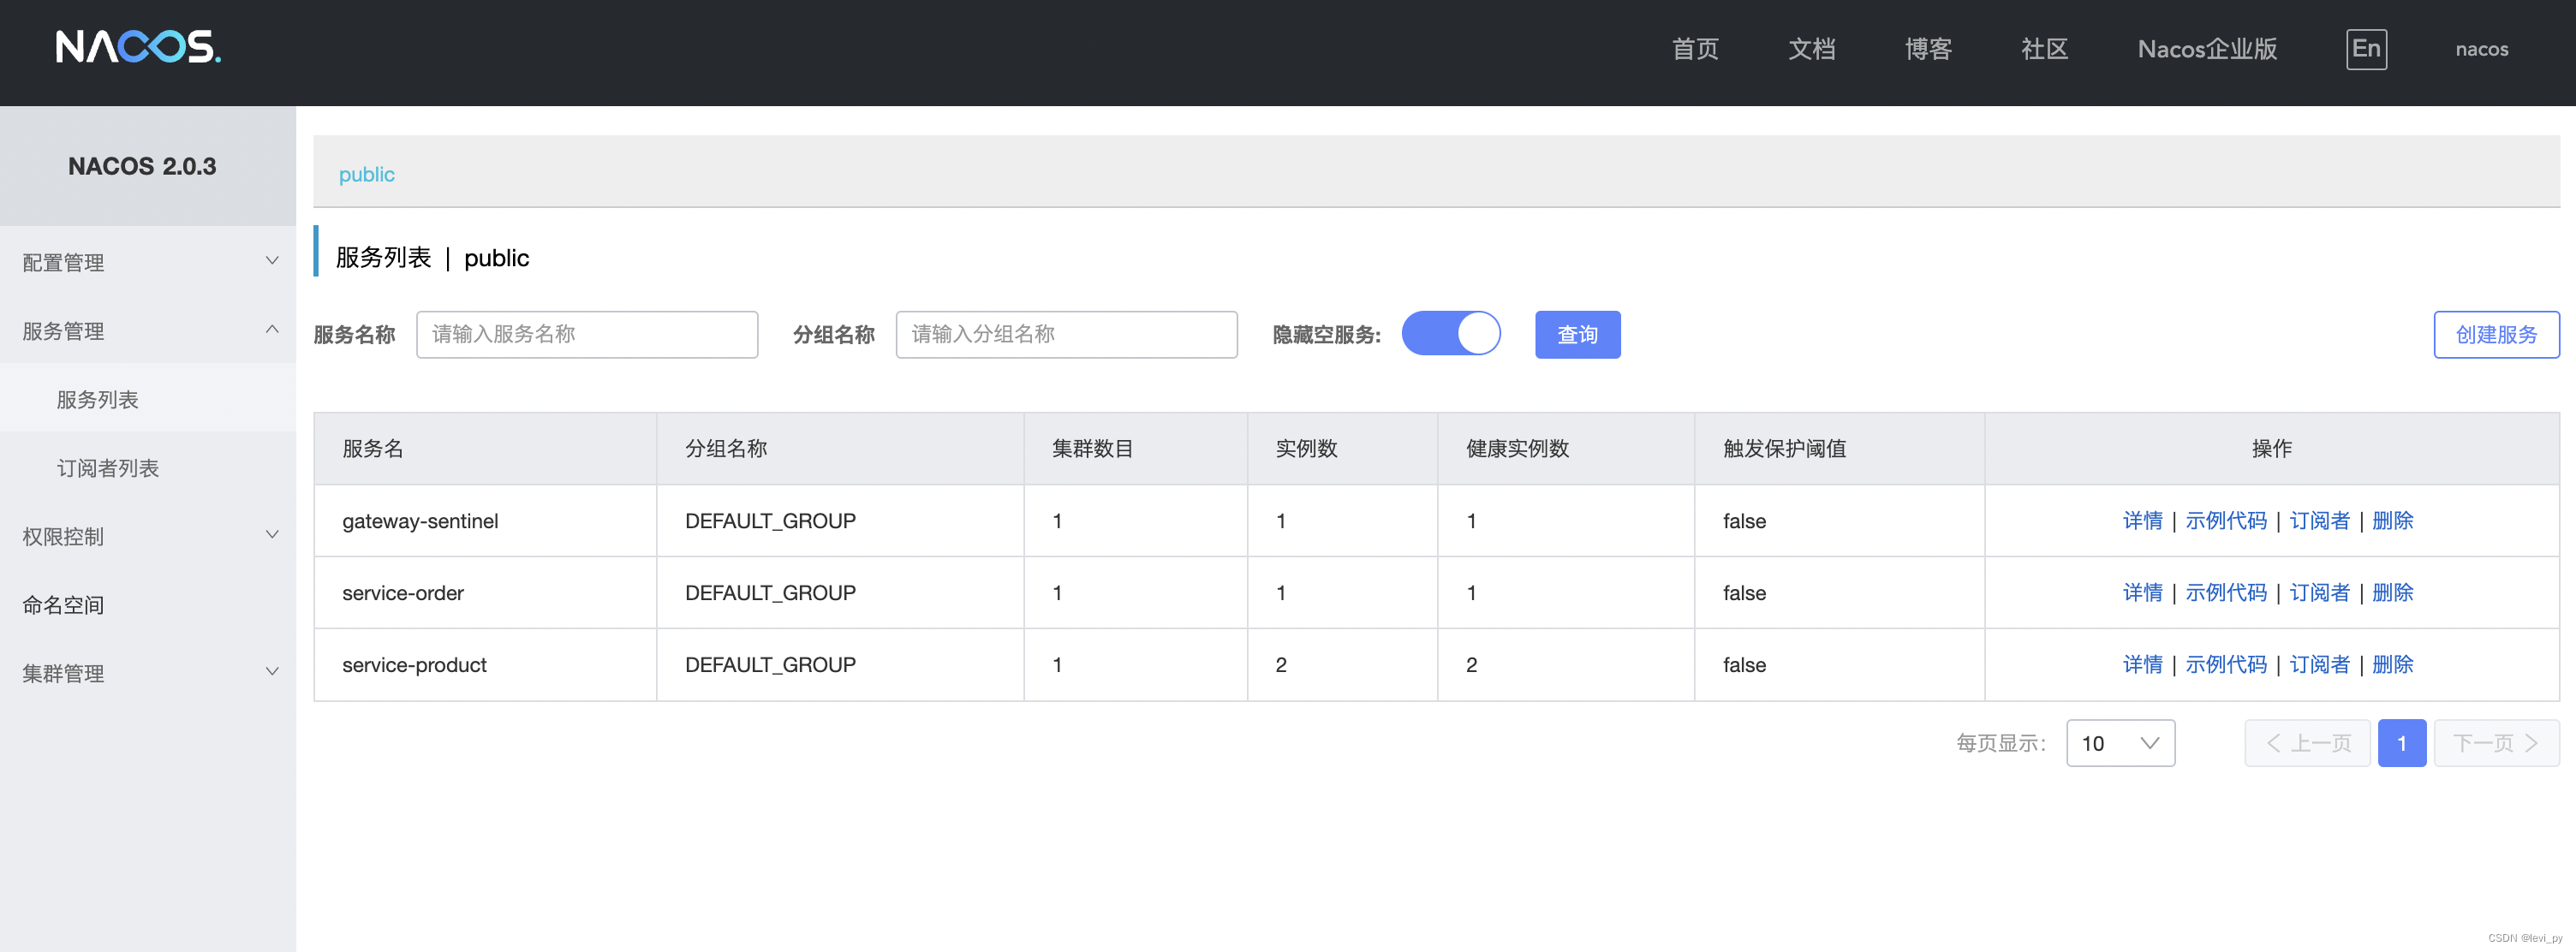This screenshot has height=952, width=2576.
Task: Click the 查询 button
Action: tap(1577, 334)
